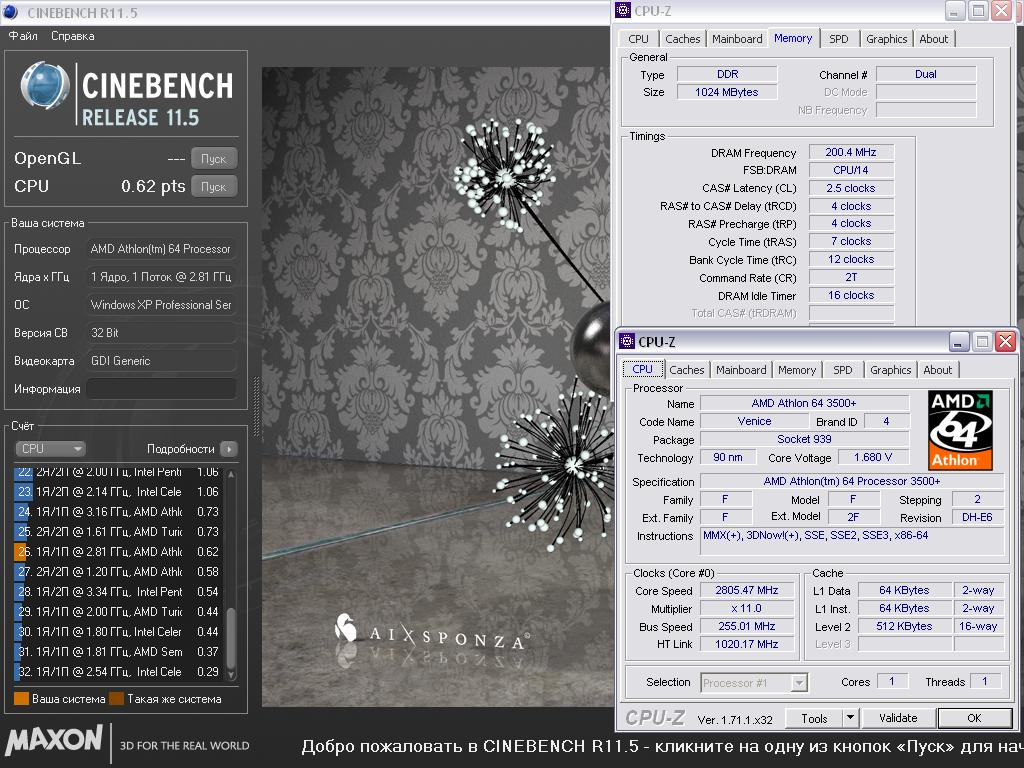
Task: Open About tab in upper CPU-Z window
Action: tap(933, 39)
